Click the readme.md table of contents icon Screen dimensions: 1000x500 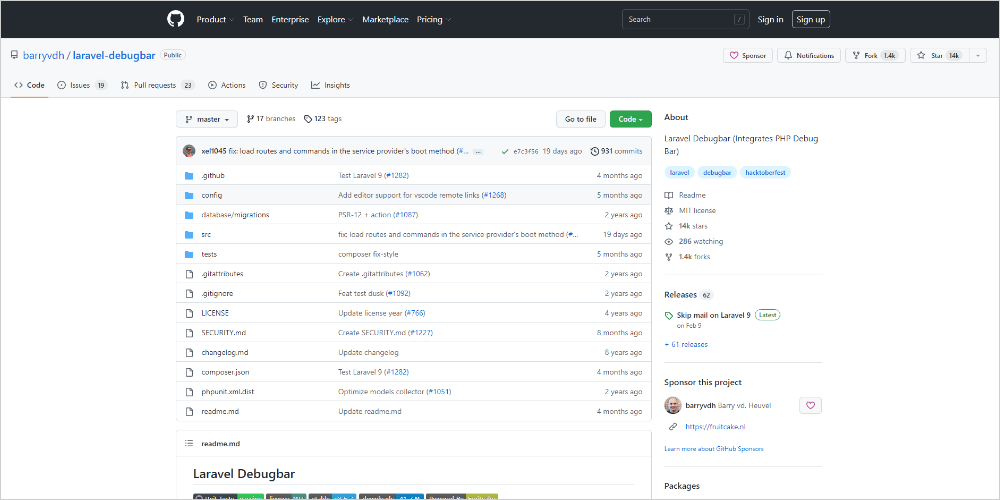pyautogui.click(x=189, y=443)
